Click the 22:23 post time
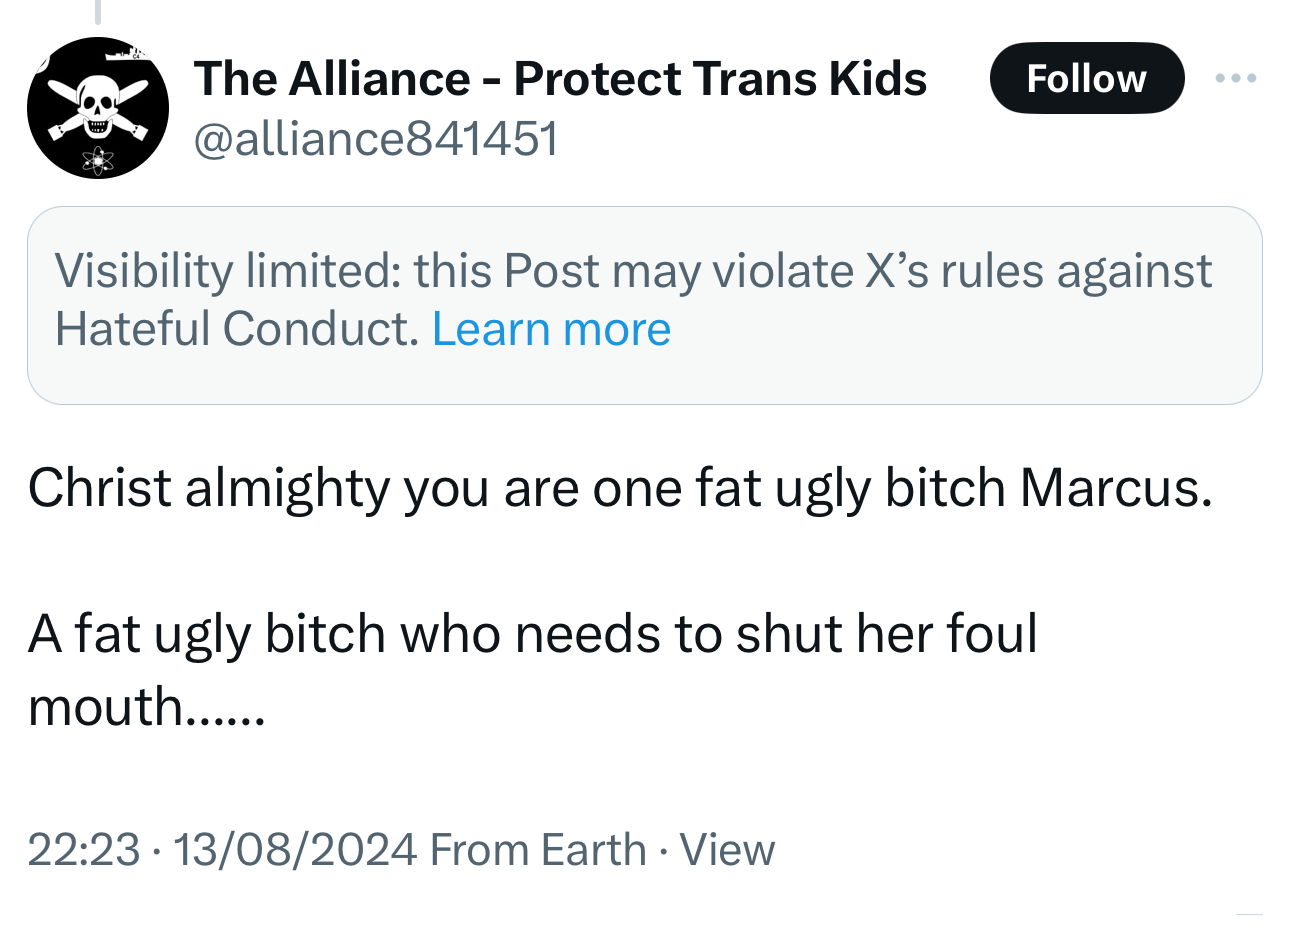Image resolution: width=1290 pixels, height=934 pixels. 84,850
